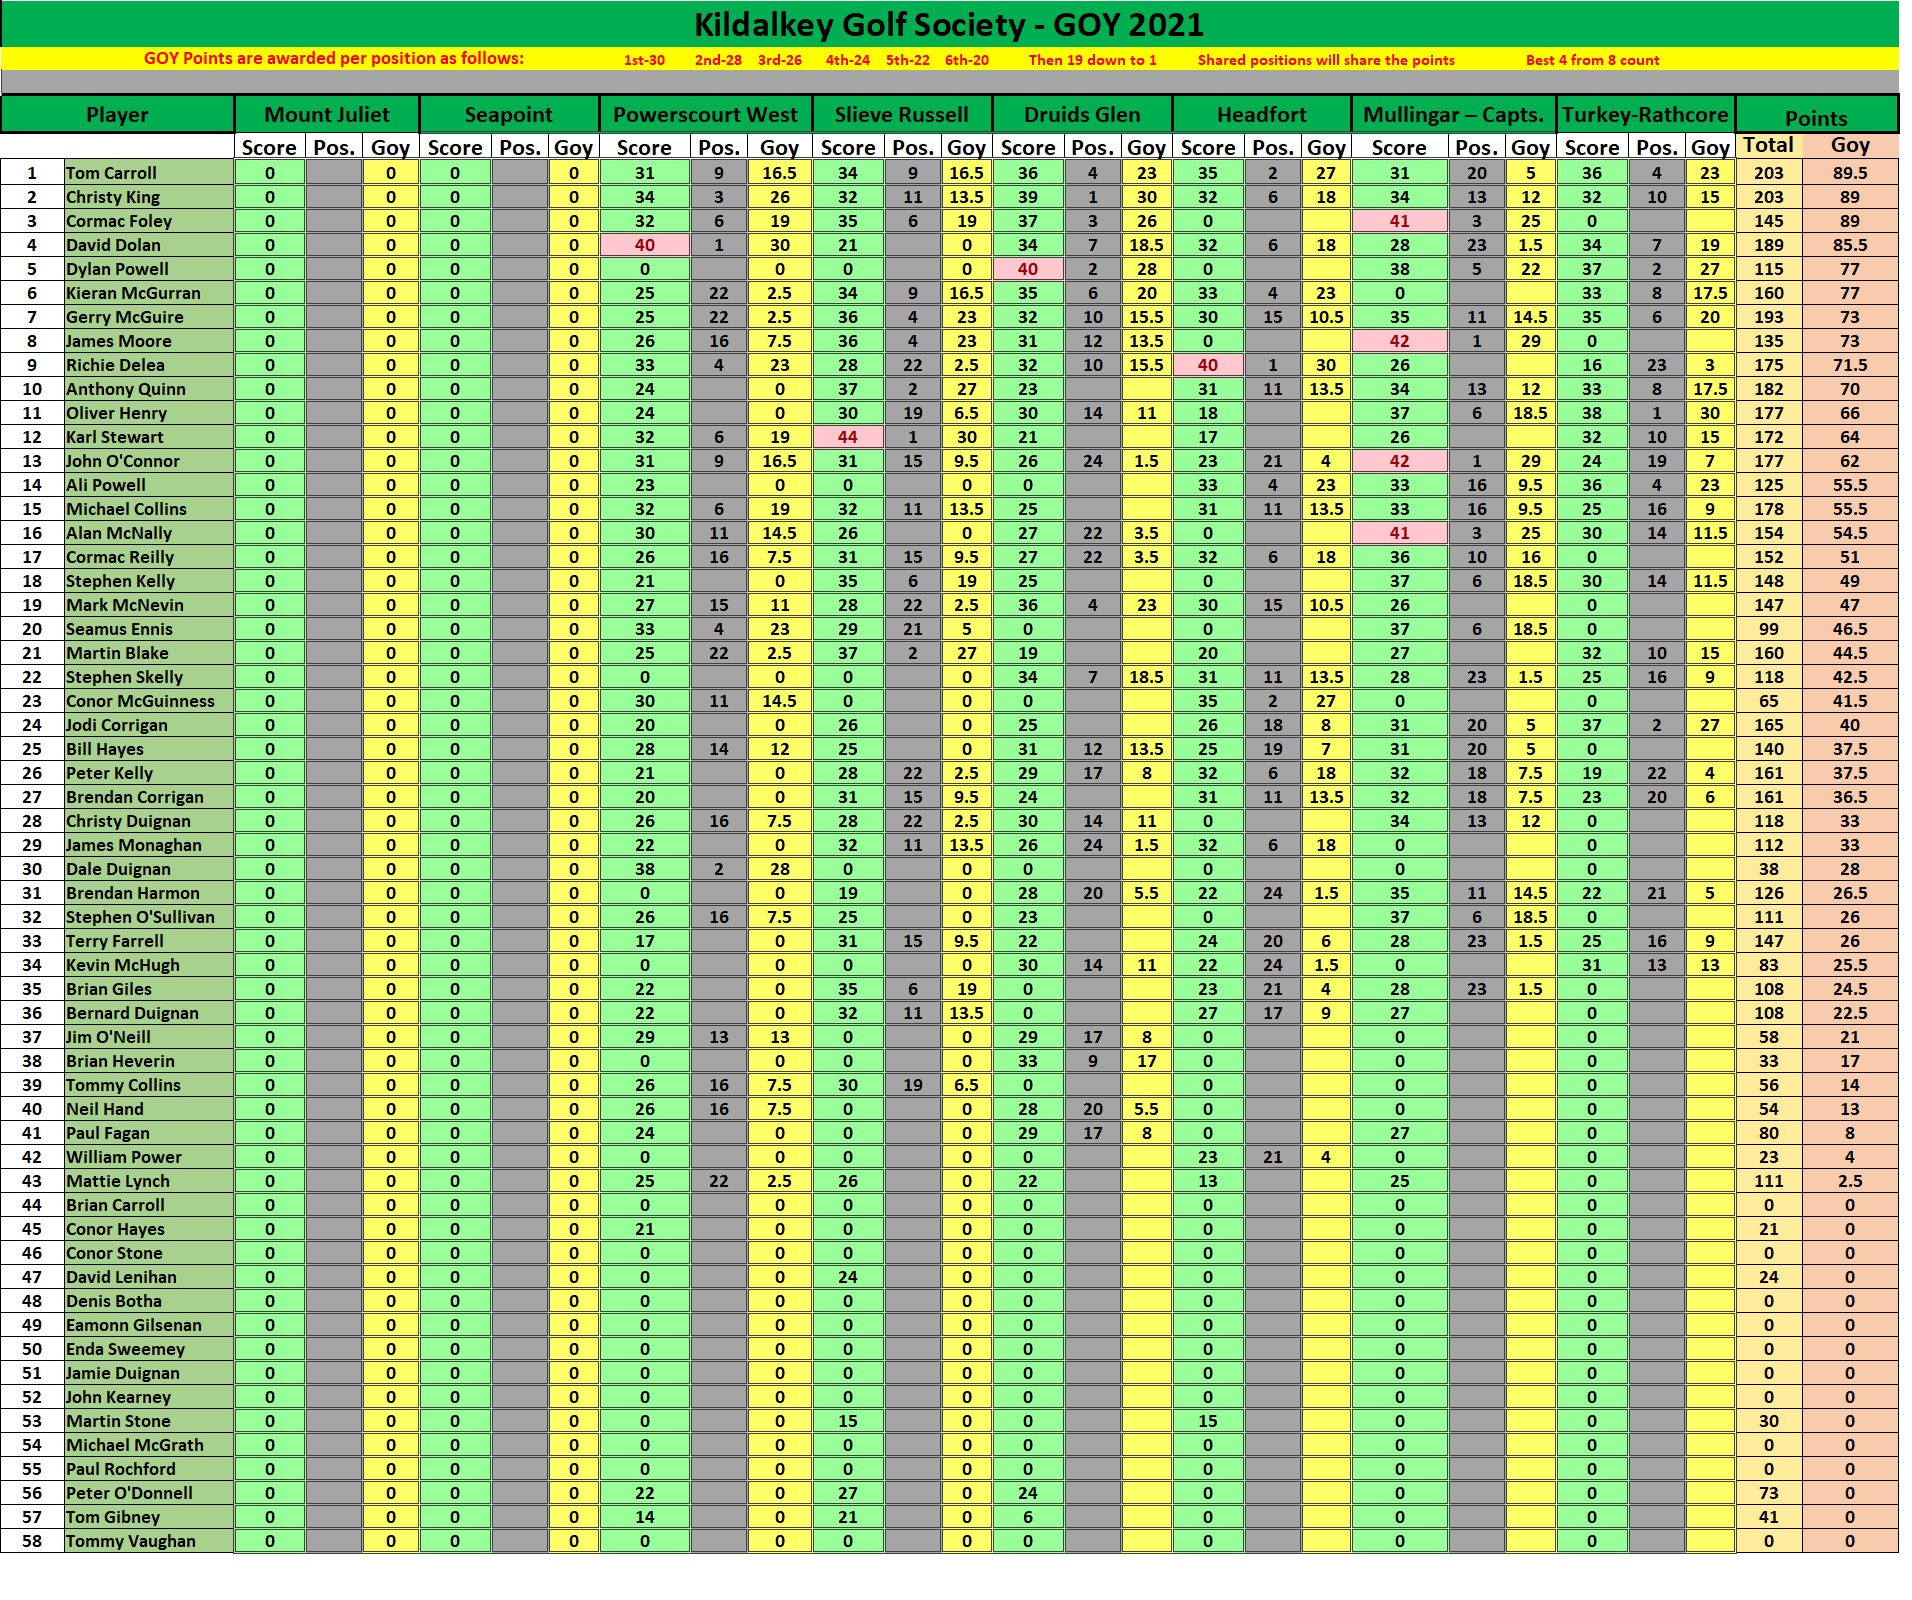Click David Dolan's highlighted Powerscourt West score 40
The image size is (1912, 1600).
(644, 245)
